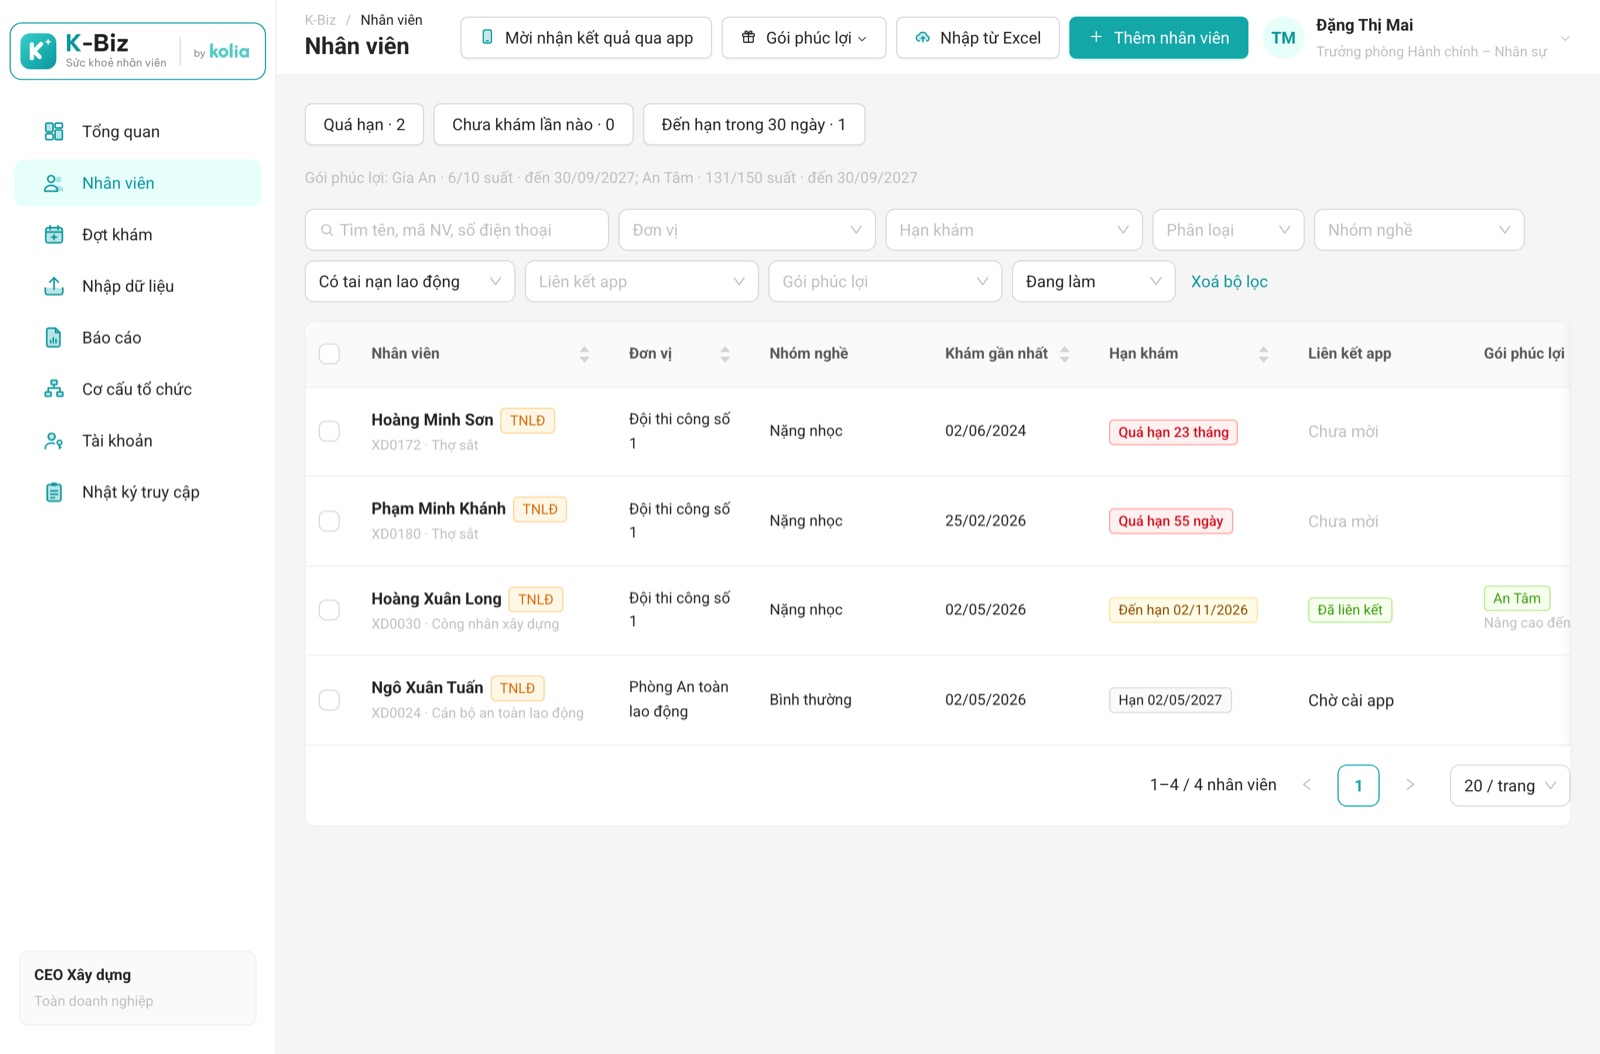Image resolution: width=1600 pixels, height=1054 pixels.
Task: Sort by Khám gần nhất column arrows
Action: pyautogui.click(x=1064, y=354)
